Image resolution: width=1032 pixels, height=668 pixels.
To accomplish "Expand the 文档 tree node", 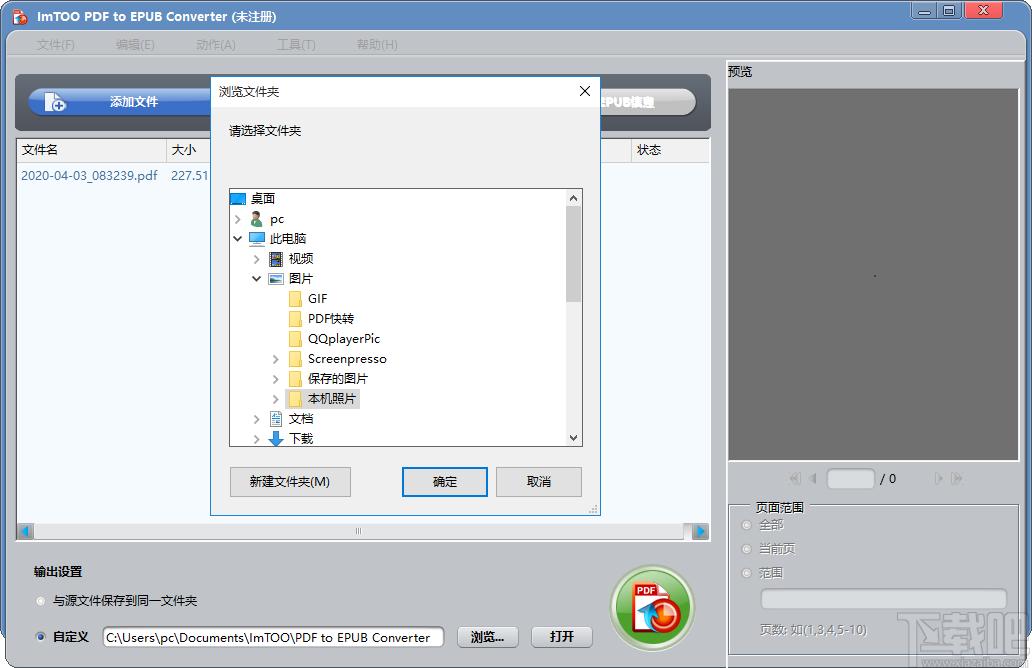I will (257, 419).
